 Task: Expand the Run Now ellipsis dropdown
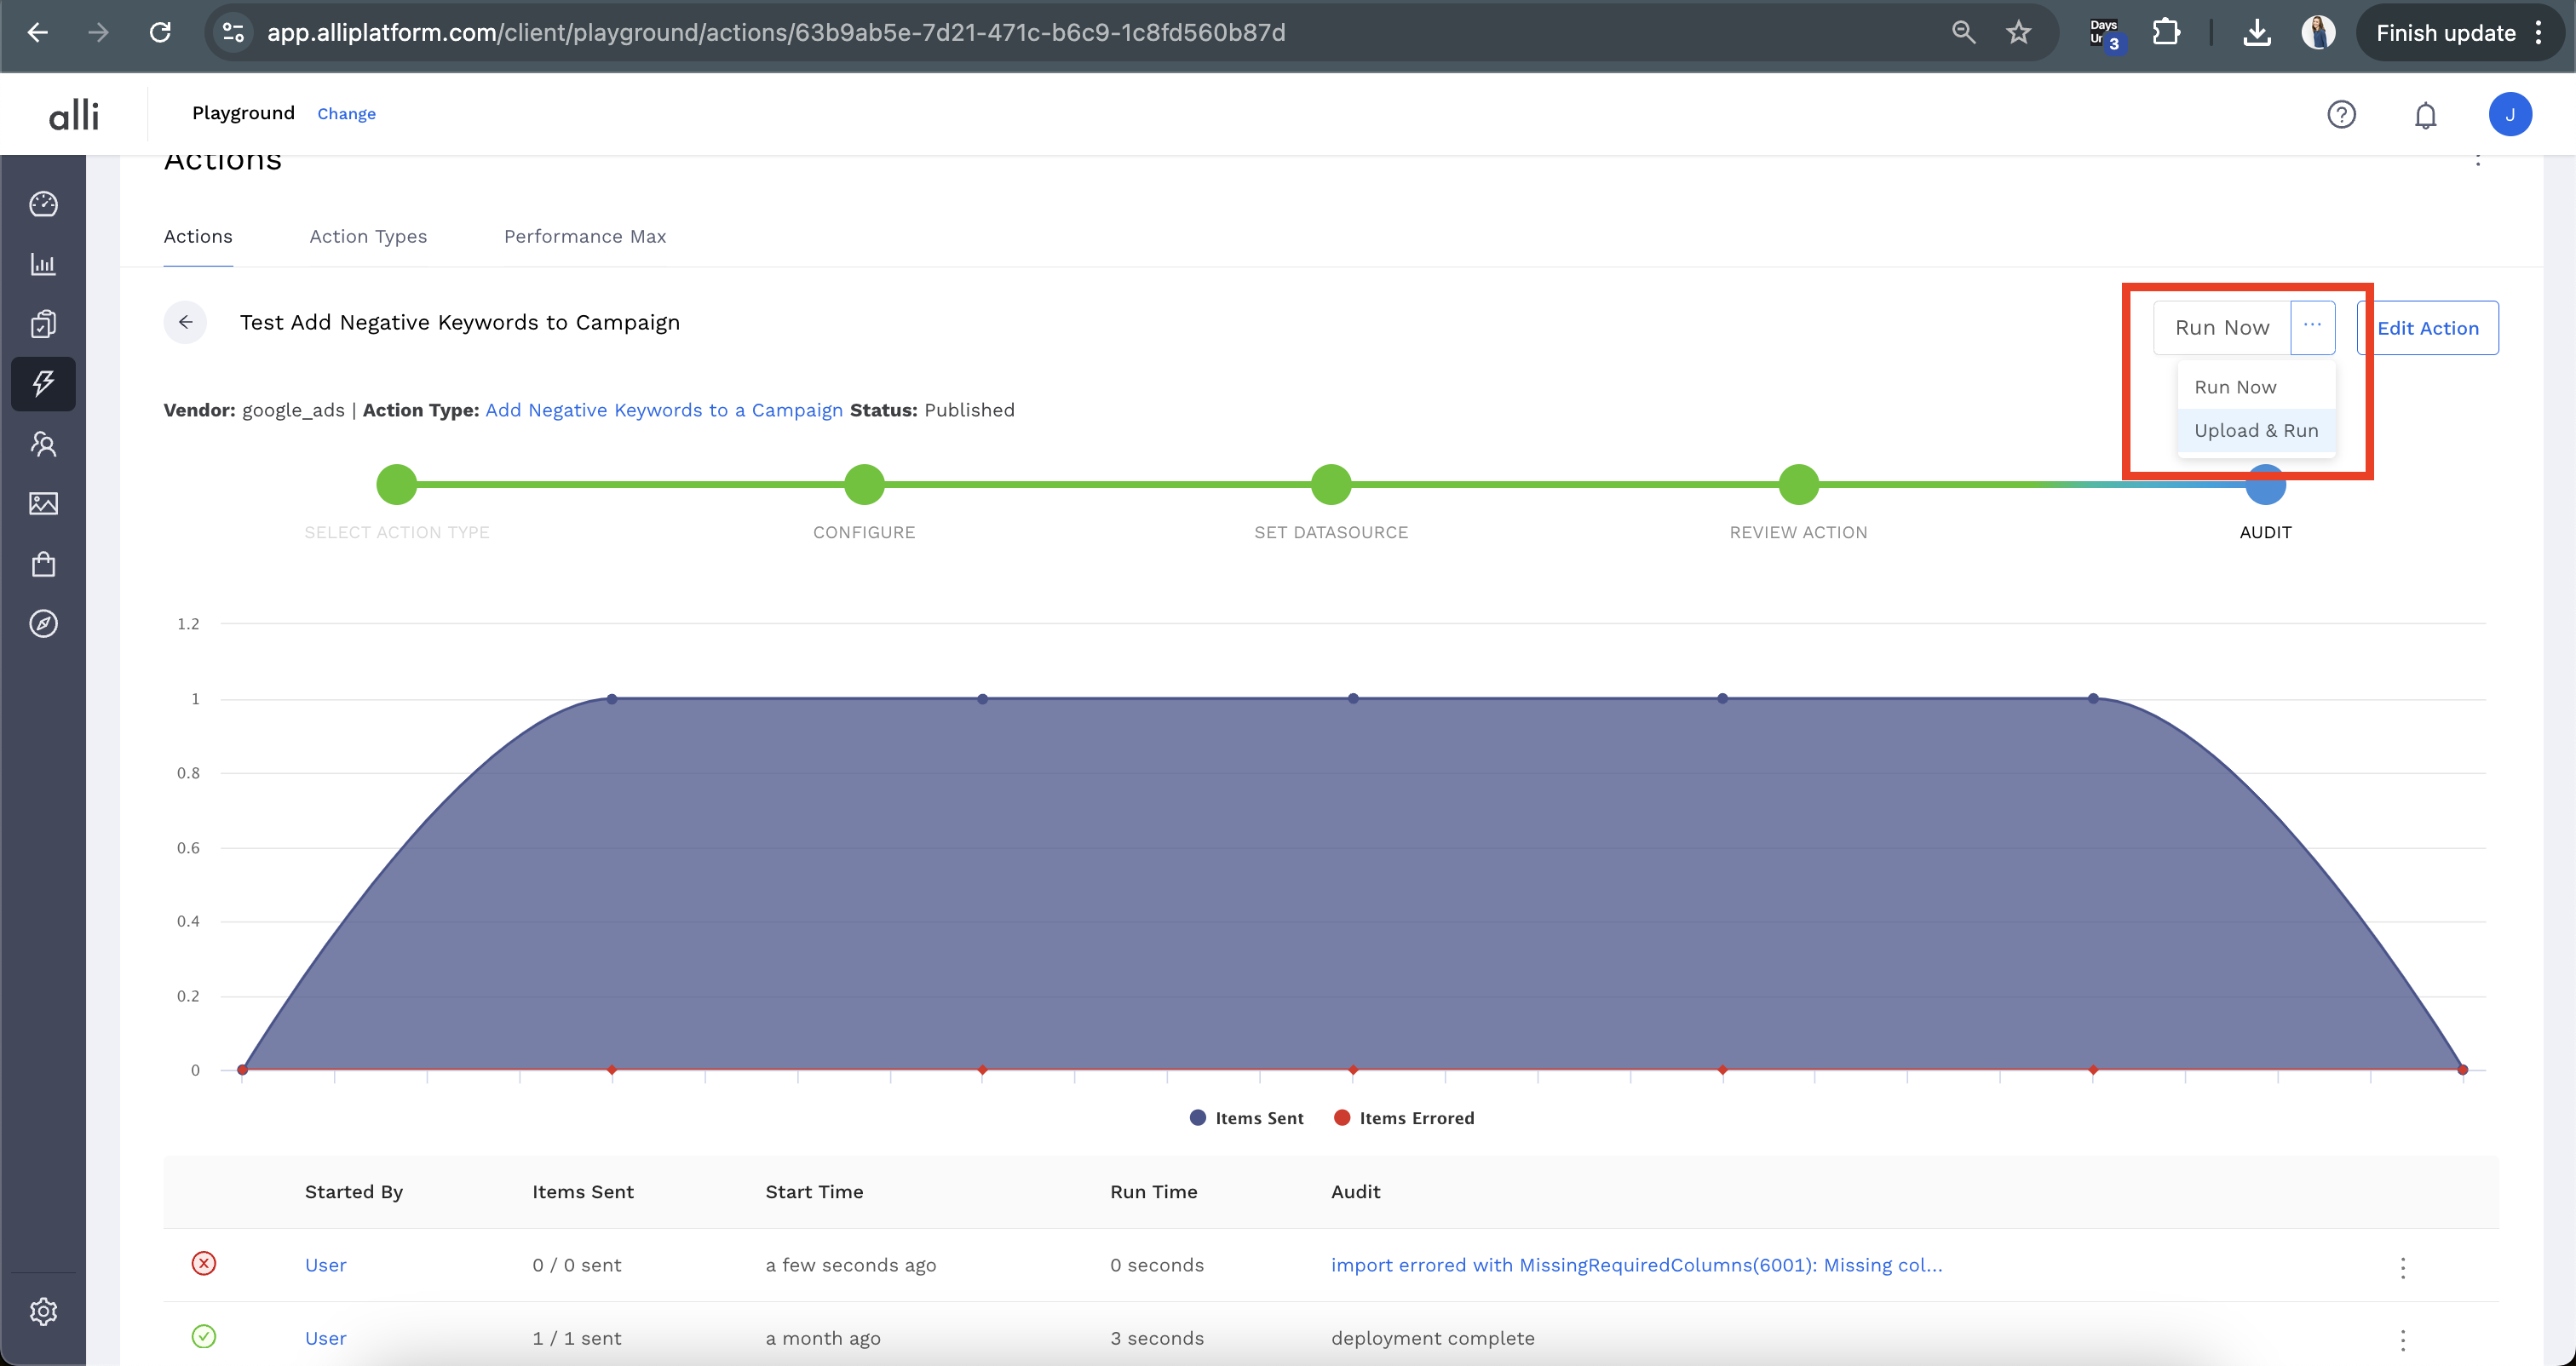(x=2312, y=327)
